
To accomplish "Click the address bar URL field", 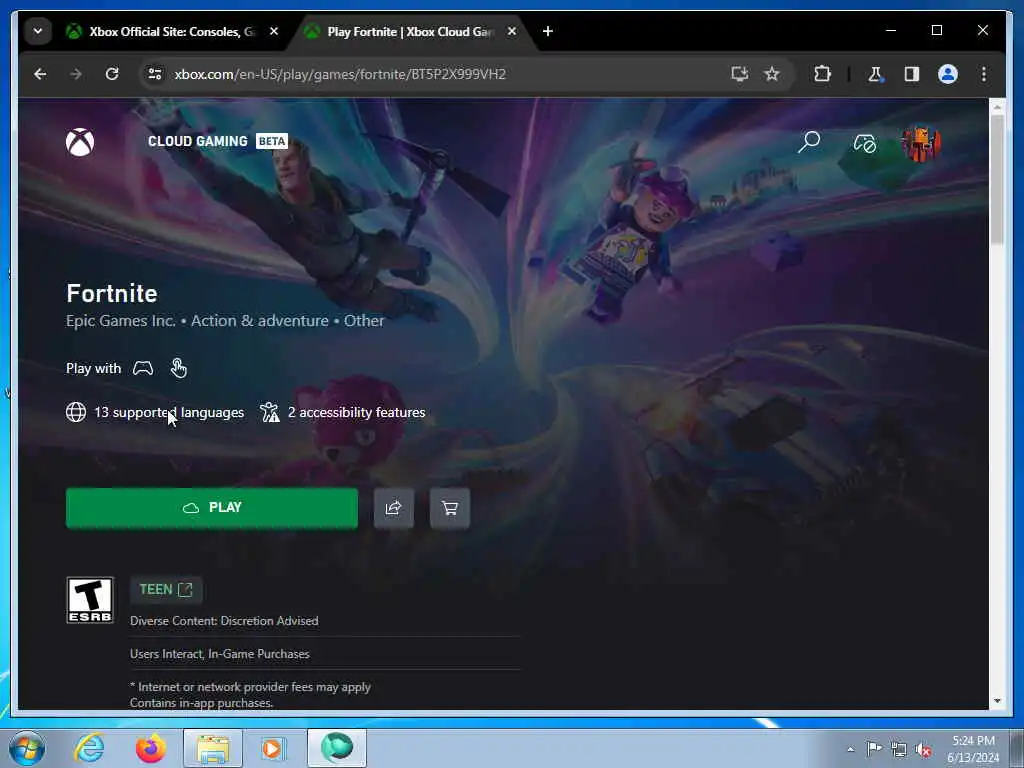I will coord(444,74).
